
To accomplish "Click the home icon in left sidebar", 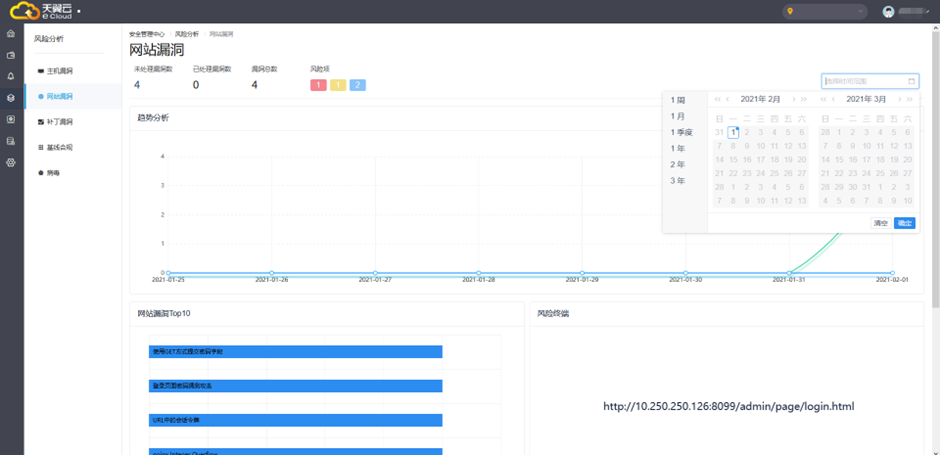I will (11, 34).
